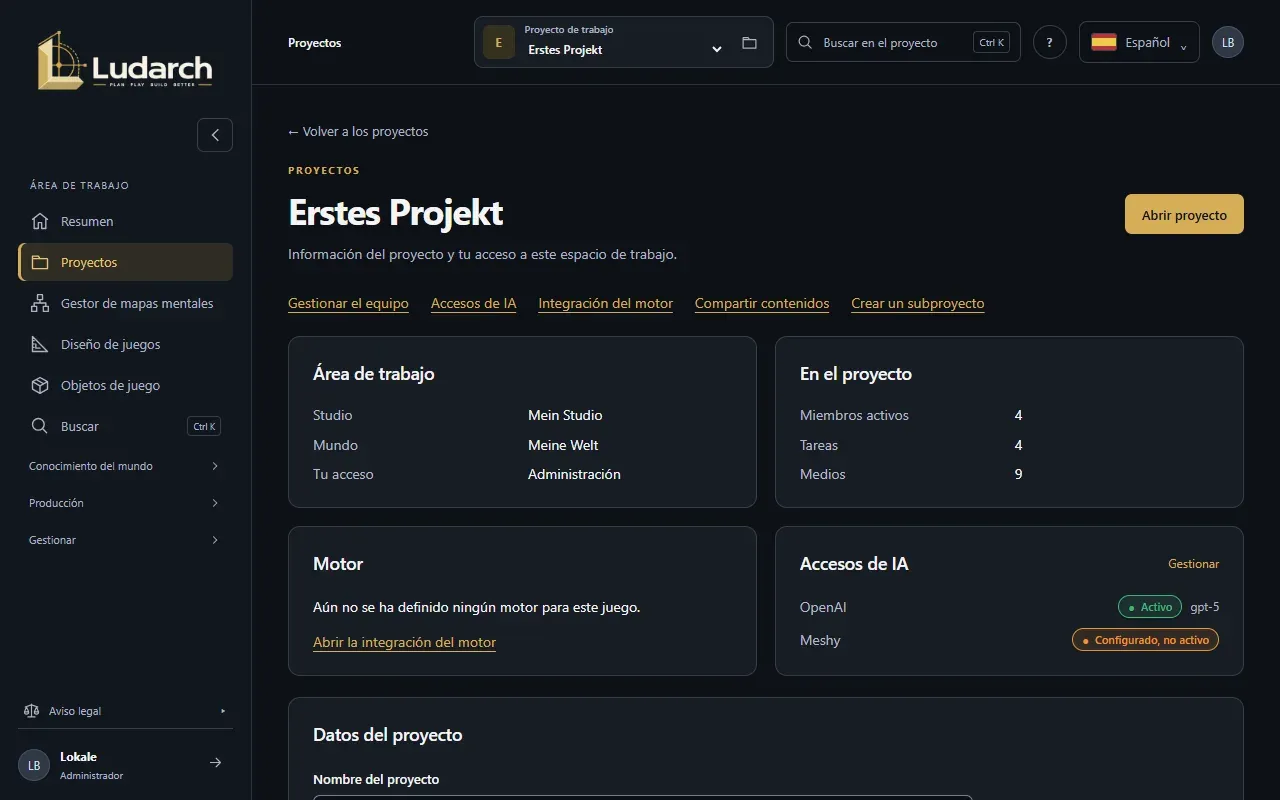Viewport: 1280px width, 800px height.
Task: Click the mind map manager icon
Action: tap(40, 303)
